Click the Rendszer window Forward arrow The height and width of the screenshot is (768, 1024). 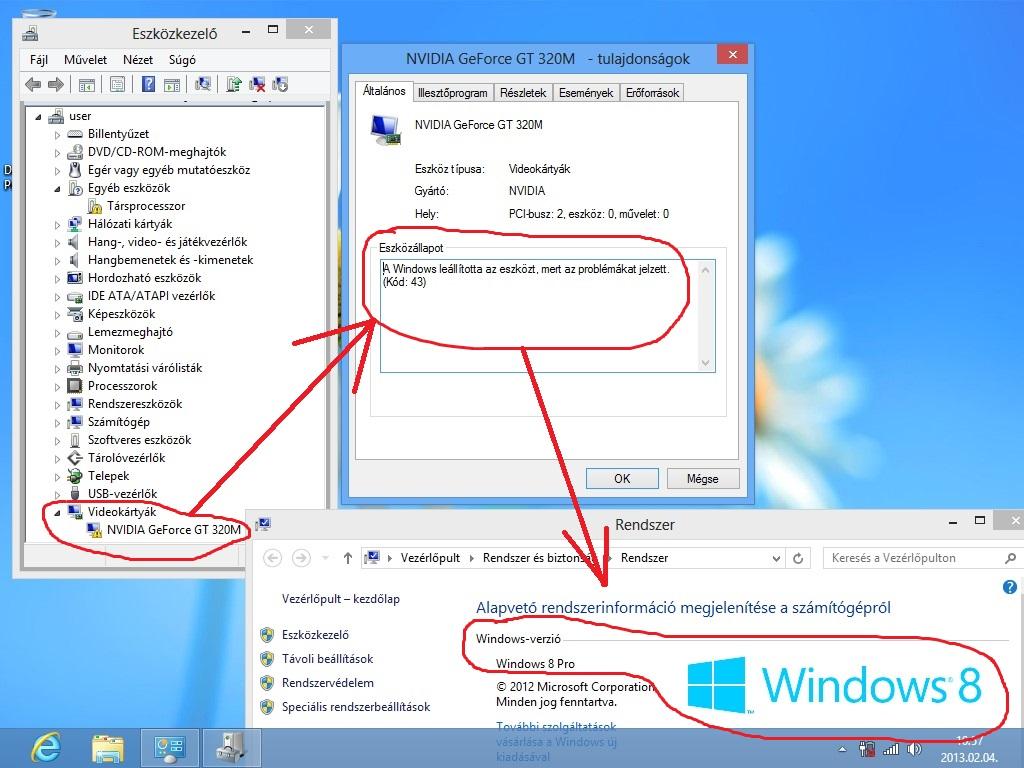(x=301, y=558)
